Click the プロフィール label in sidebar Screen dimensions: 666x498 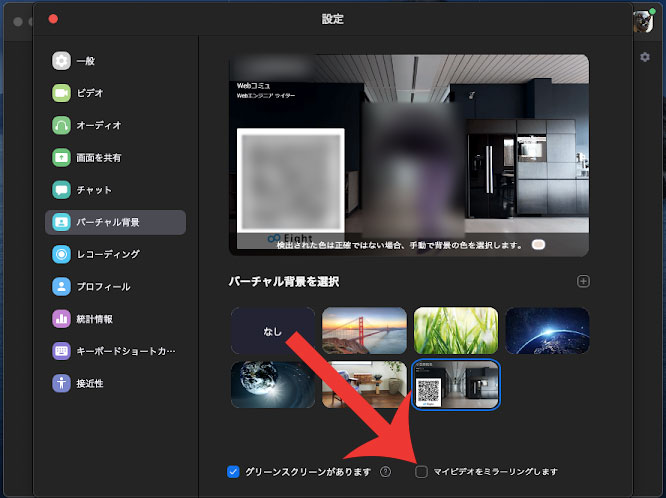103,287
